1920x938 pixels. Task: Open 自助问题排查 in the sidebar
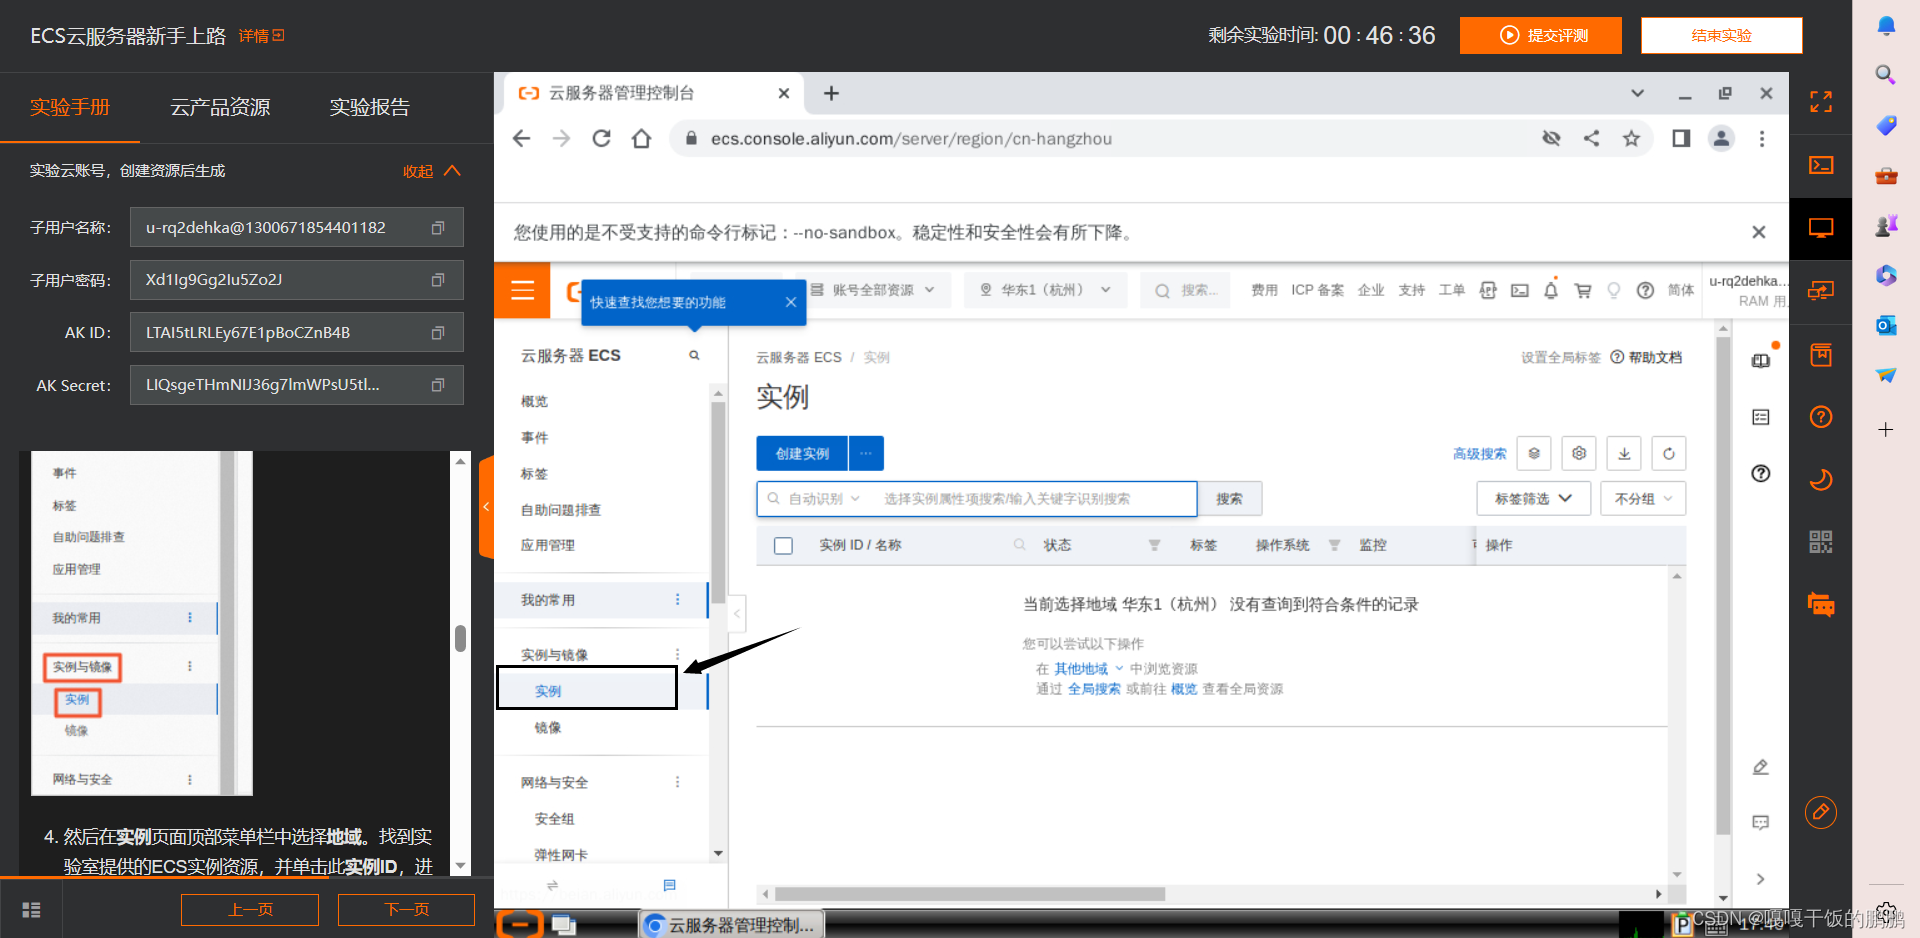point(560,510)
